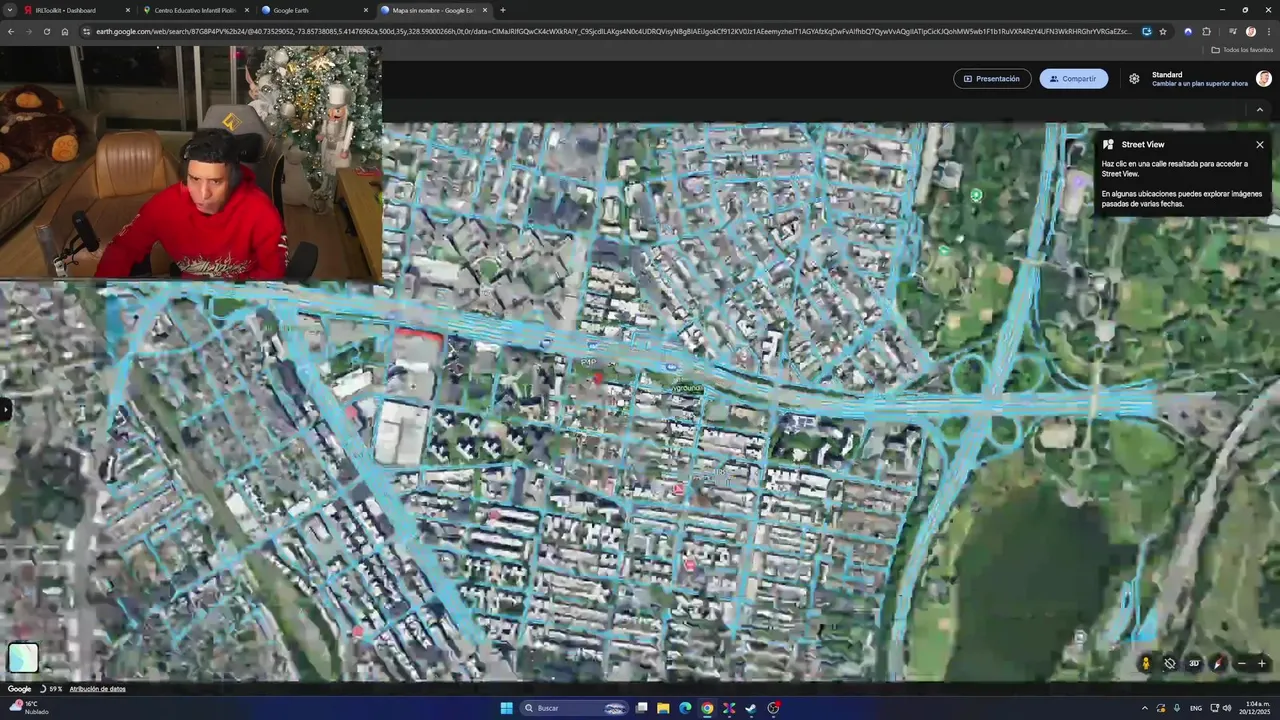This screenshot has height=720, width=1280.
Task: Open the media control icon in toolbar
Action: pos(1234,31)
